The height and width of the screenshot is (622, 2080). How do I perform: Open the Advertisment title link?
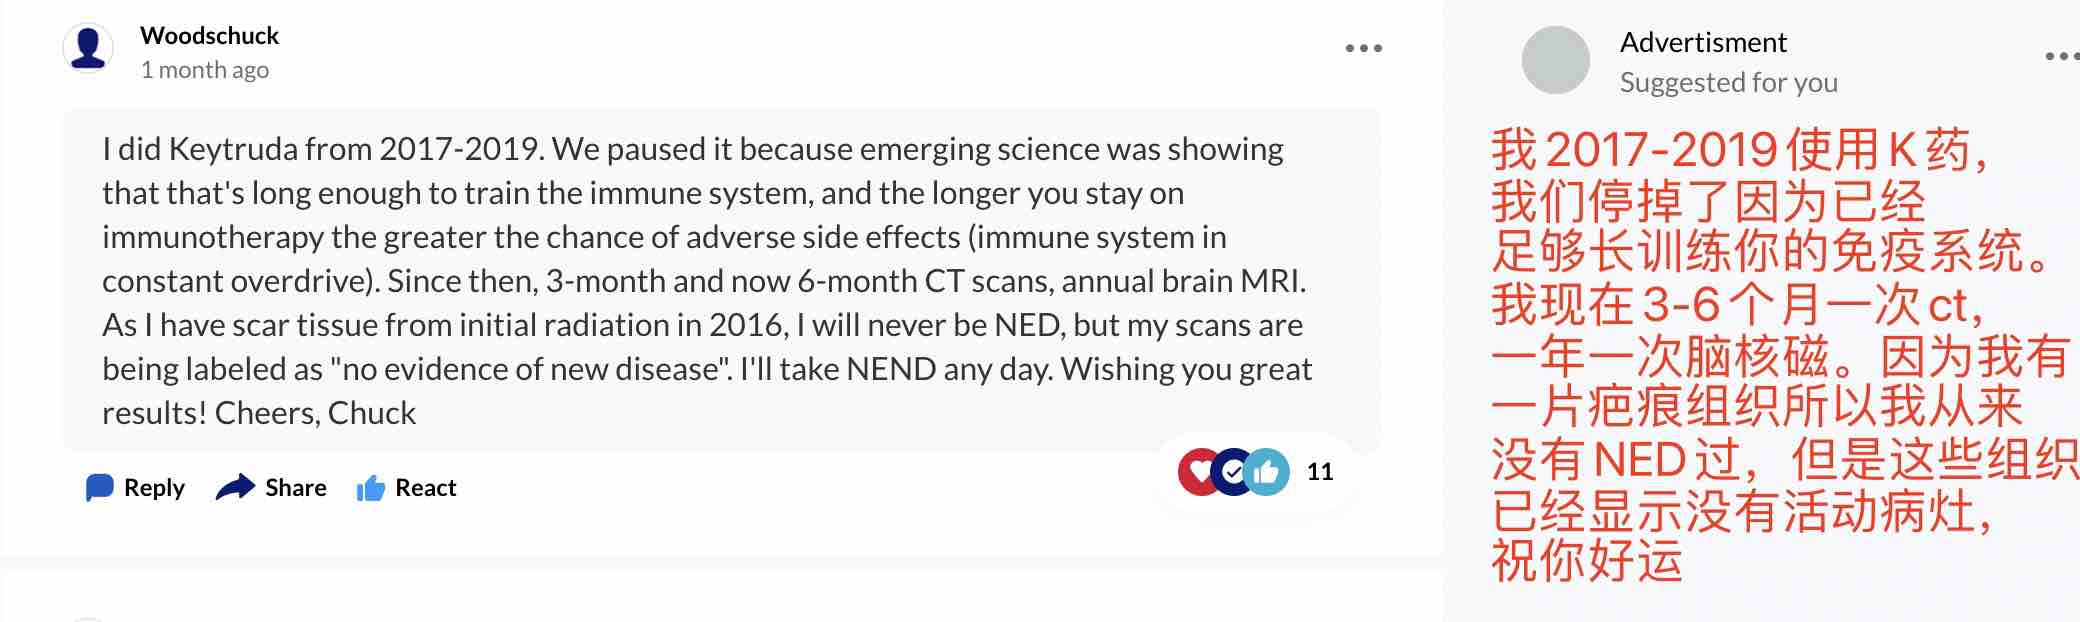click(1702, 43)
